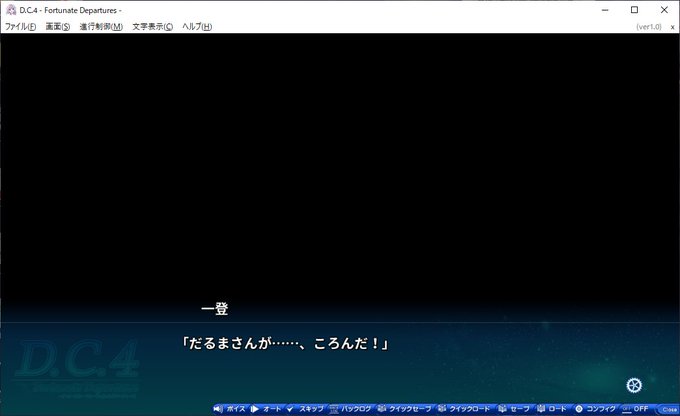Start auto mode with オート button
The width and height of the screenshot is (680, 416).
pyautogui.click(x=266, y=409)
